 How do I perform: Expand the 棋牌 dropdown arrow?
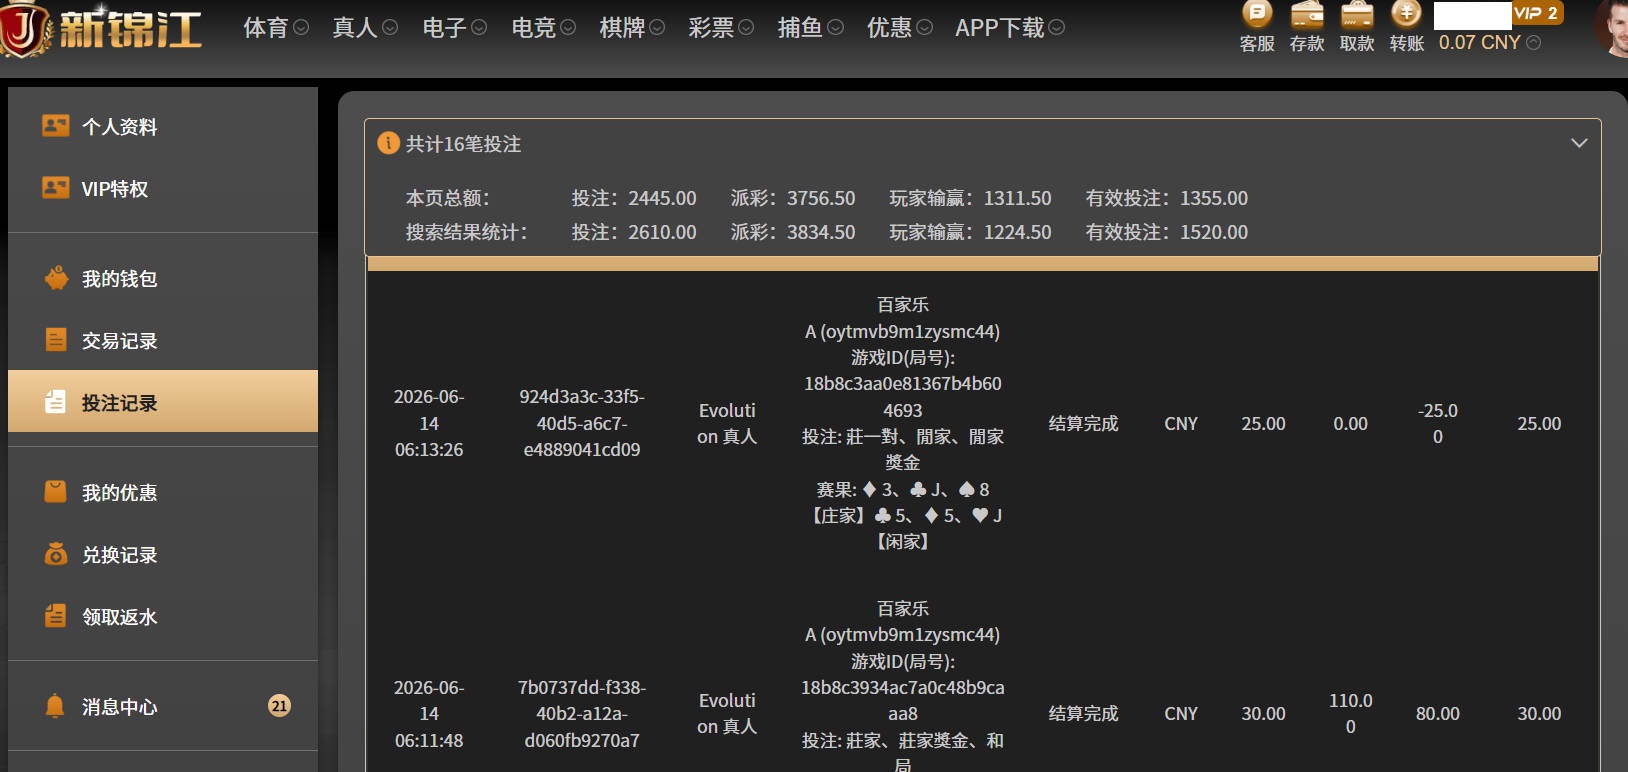click(657, 28)
